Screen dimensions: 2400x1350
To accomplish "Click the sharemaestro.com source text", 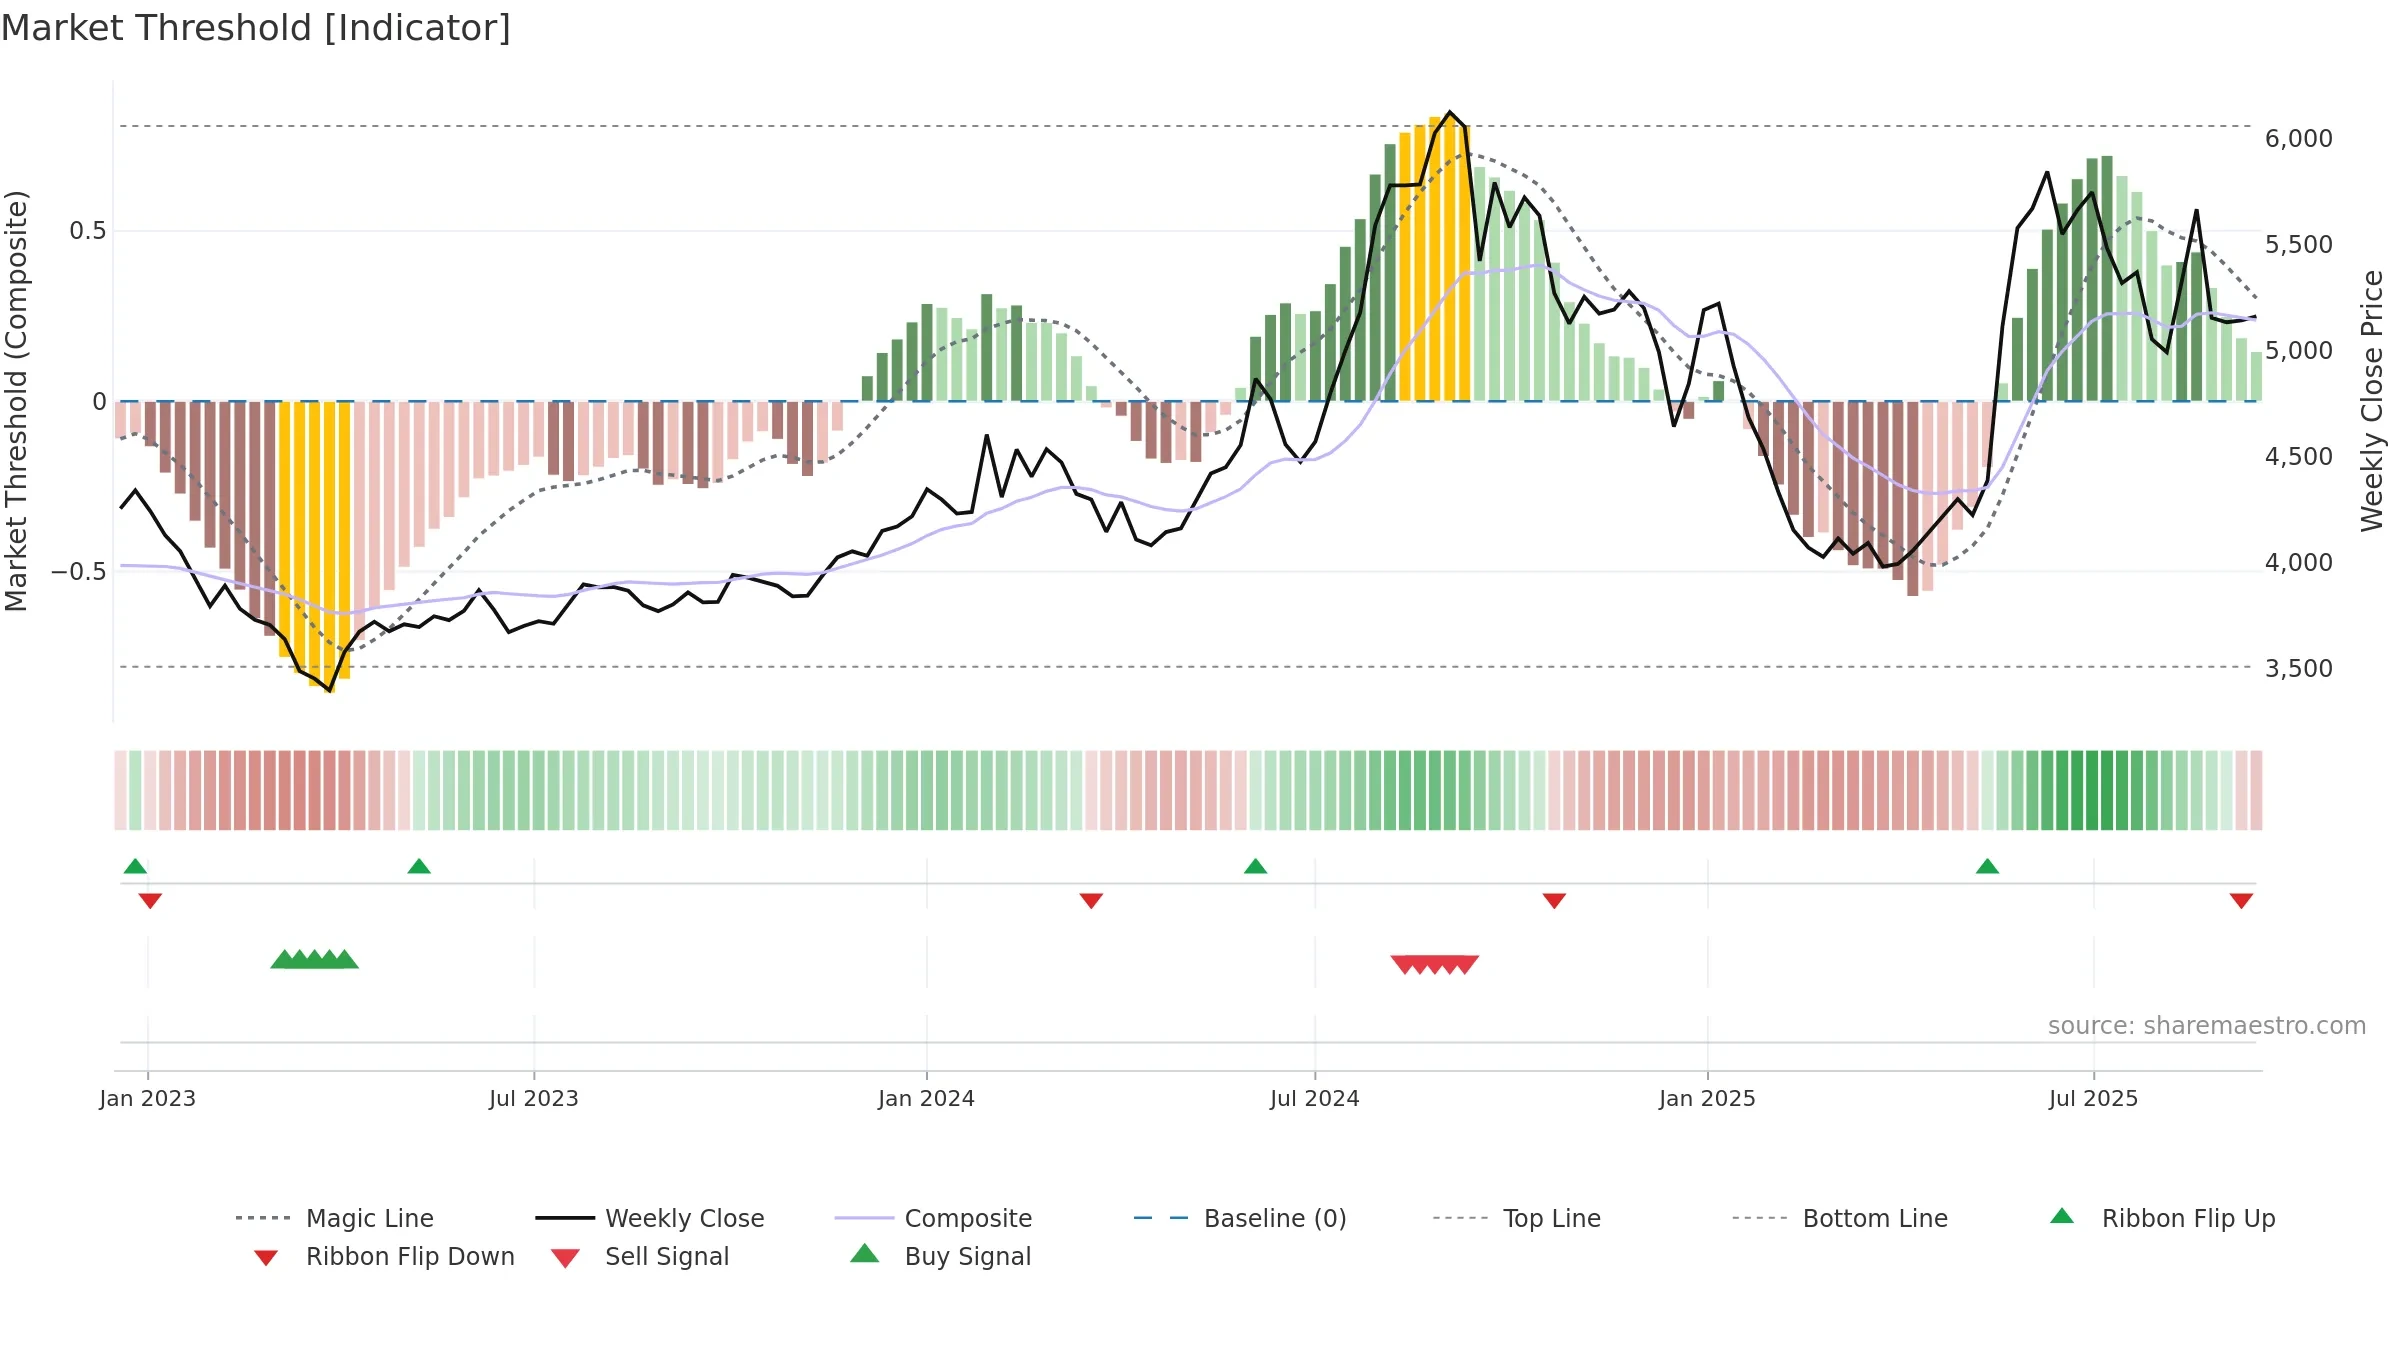I will [2206, 1026].
